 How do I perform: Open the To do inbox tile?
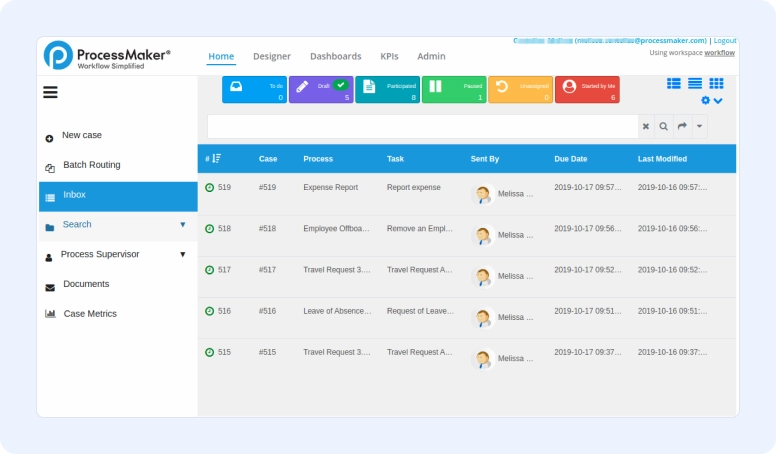[x=254, y=90]
